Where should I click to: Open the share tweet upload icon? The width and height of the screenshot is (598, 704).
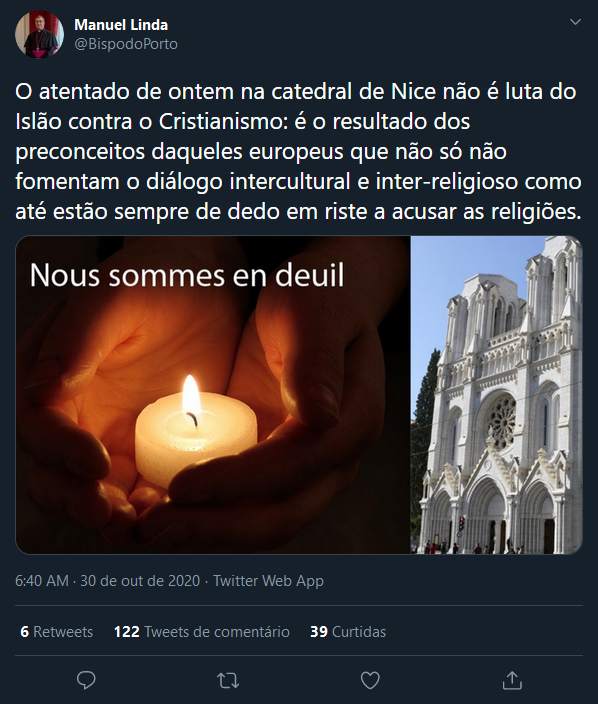coord(512,680)
